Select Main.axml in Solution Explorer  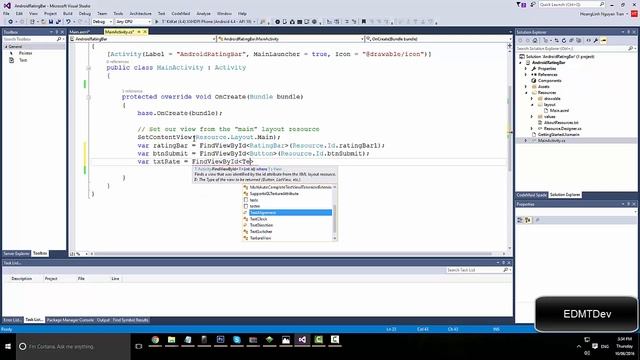[559, 111]
